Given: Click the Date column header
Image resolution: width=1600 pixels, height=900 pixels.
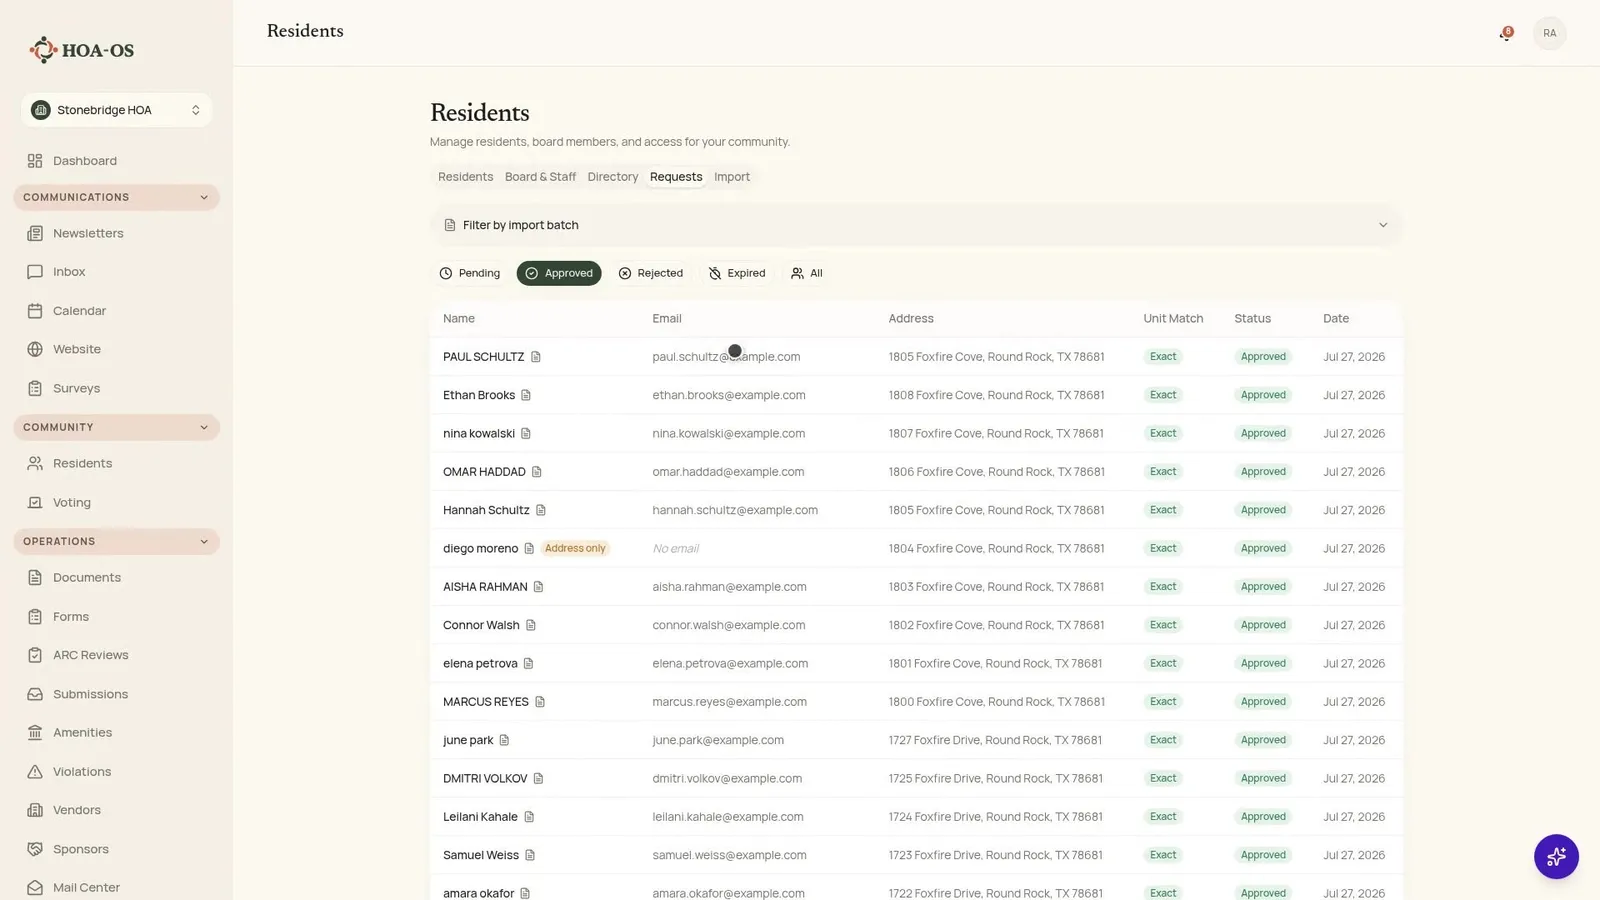Looking at the screenshot, I should click(x=1336, y=319).
